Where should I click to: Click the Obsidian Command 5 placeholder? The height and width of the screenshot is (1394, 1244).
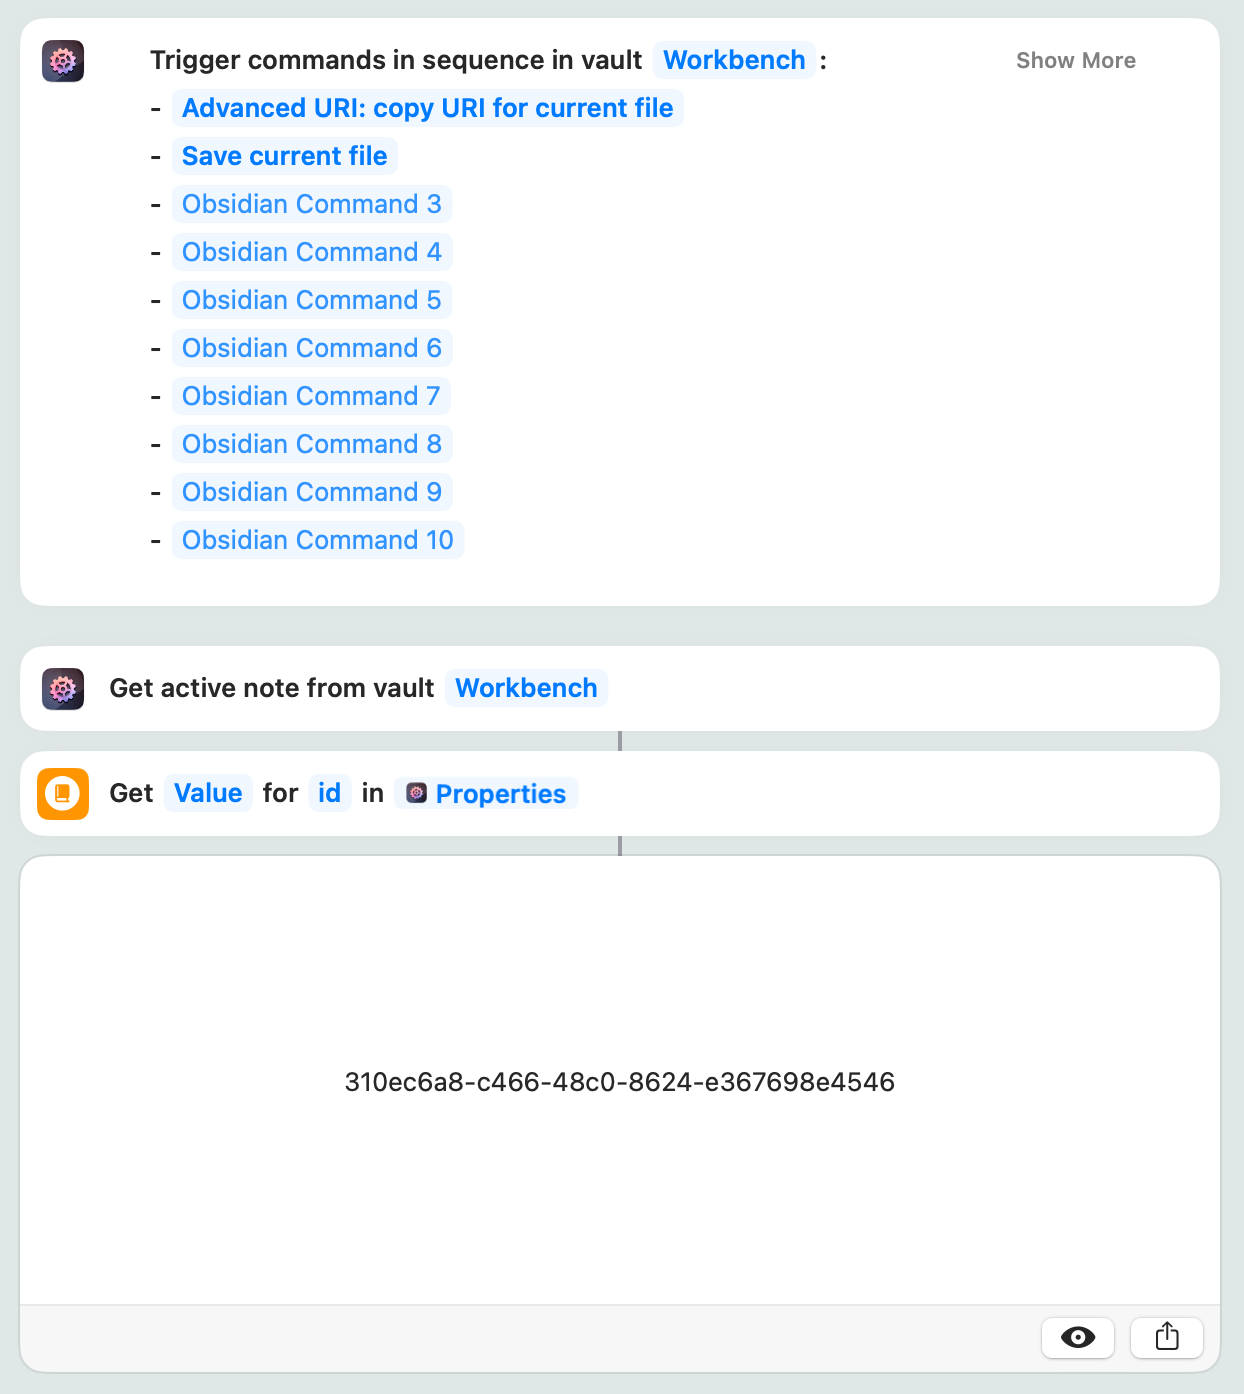coord(311,300)
